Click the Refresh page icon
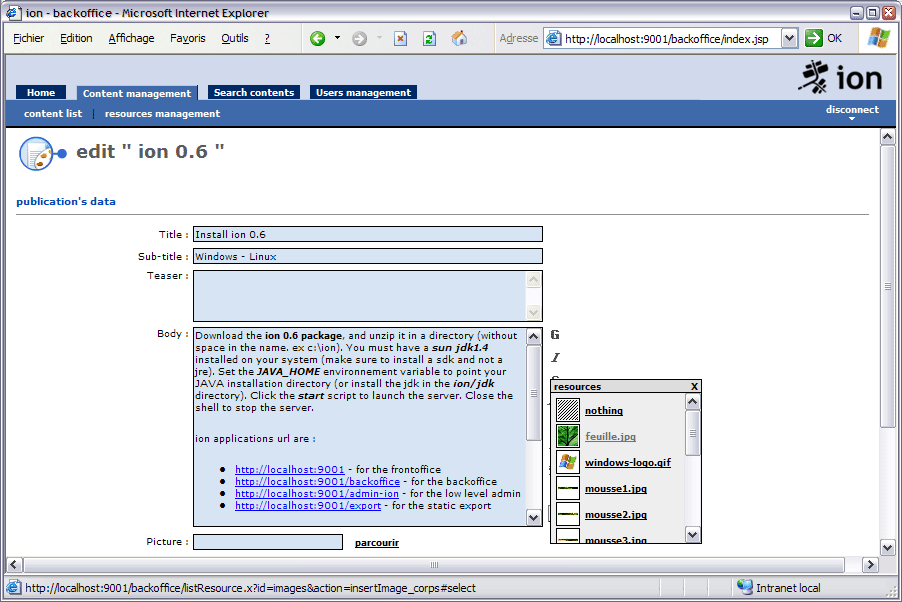This screenshot has width=902, height=602. tap(429, 39)
